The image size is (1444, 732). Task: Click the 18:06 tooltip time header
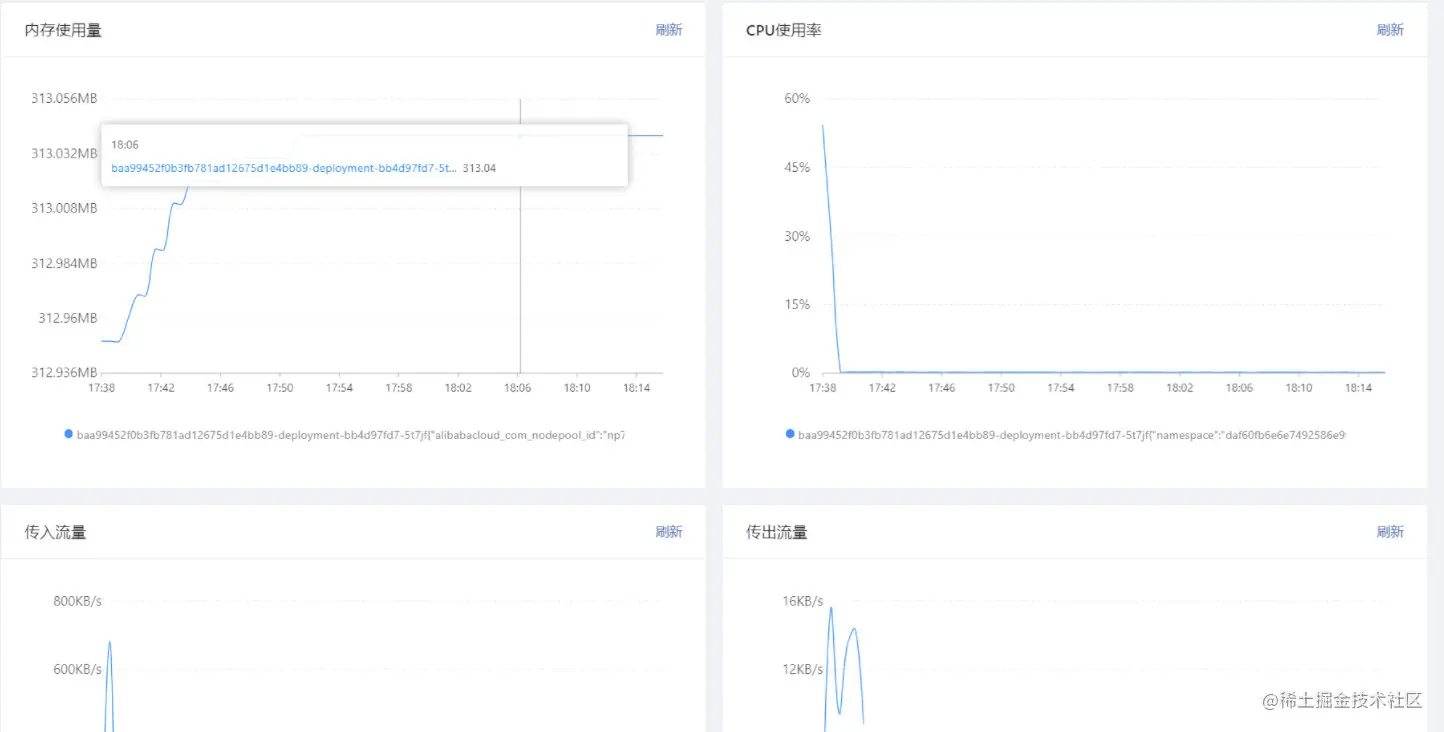(124, 145)
